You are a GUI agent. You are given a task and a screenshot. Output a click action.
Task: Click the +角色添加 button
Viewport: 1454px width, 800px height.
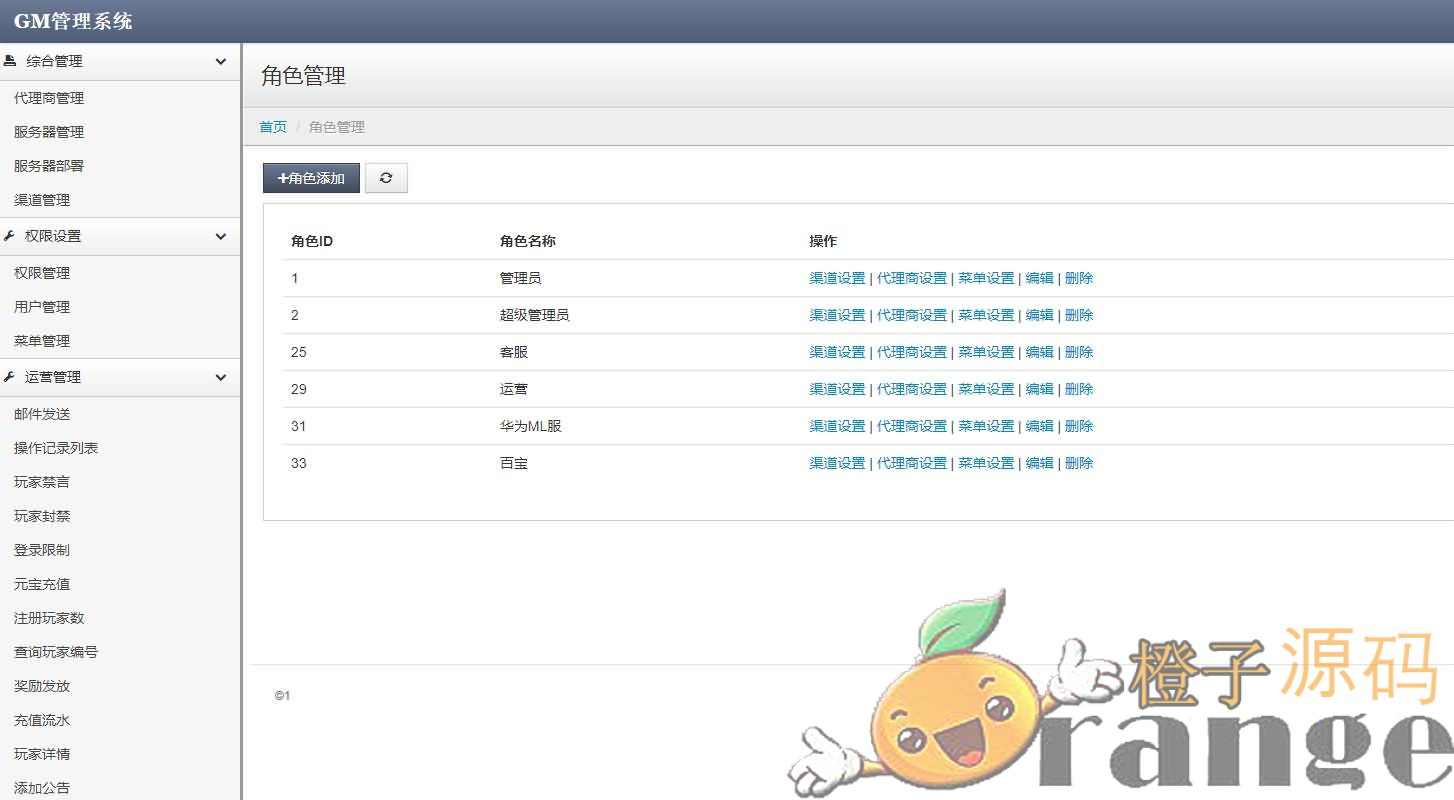point(311,178)
